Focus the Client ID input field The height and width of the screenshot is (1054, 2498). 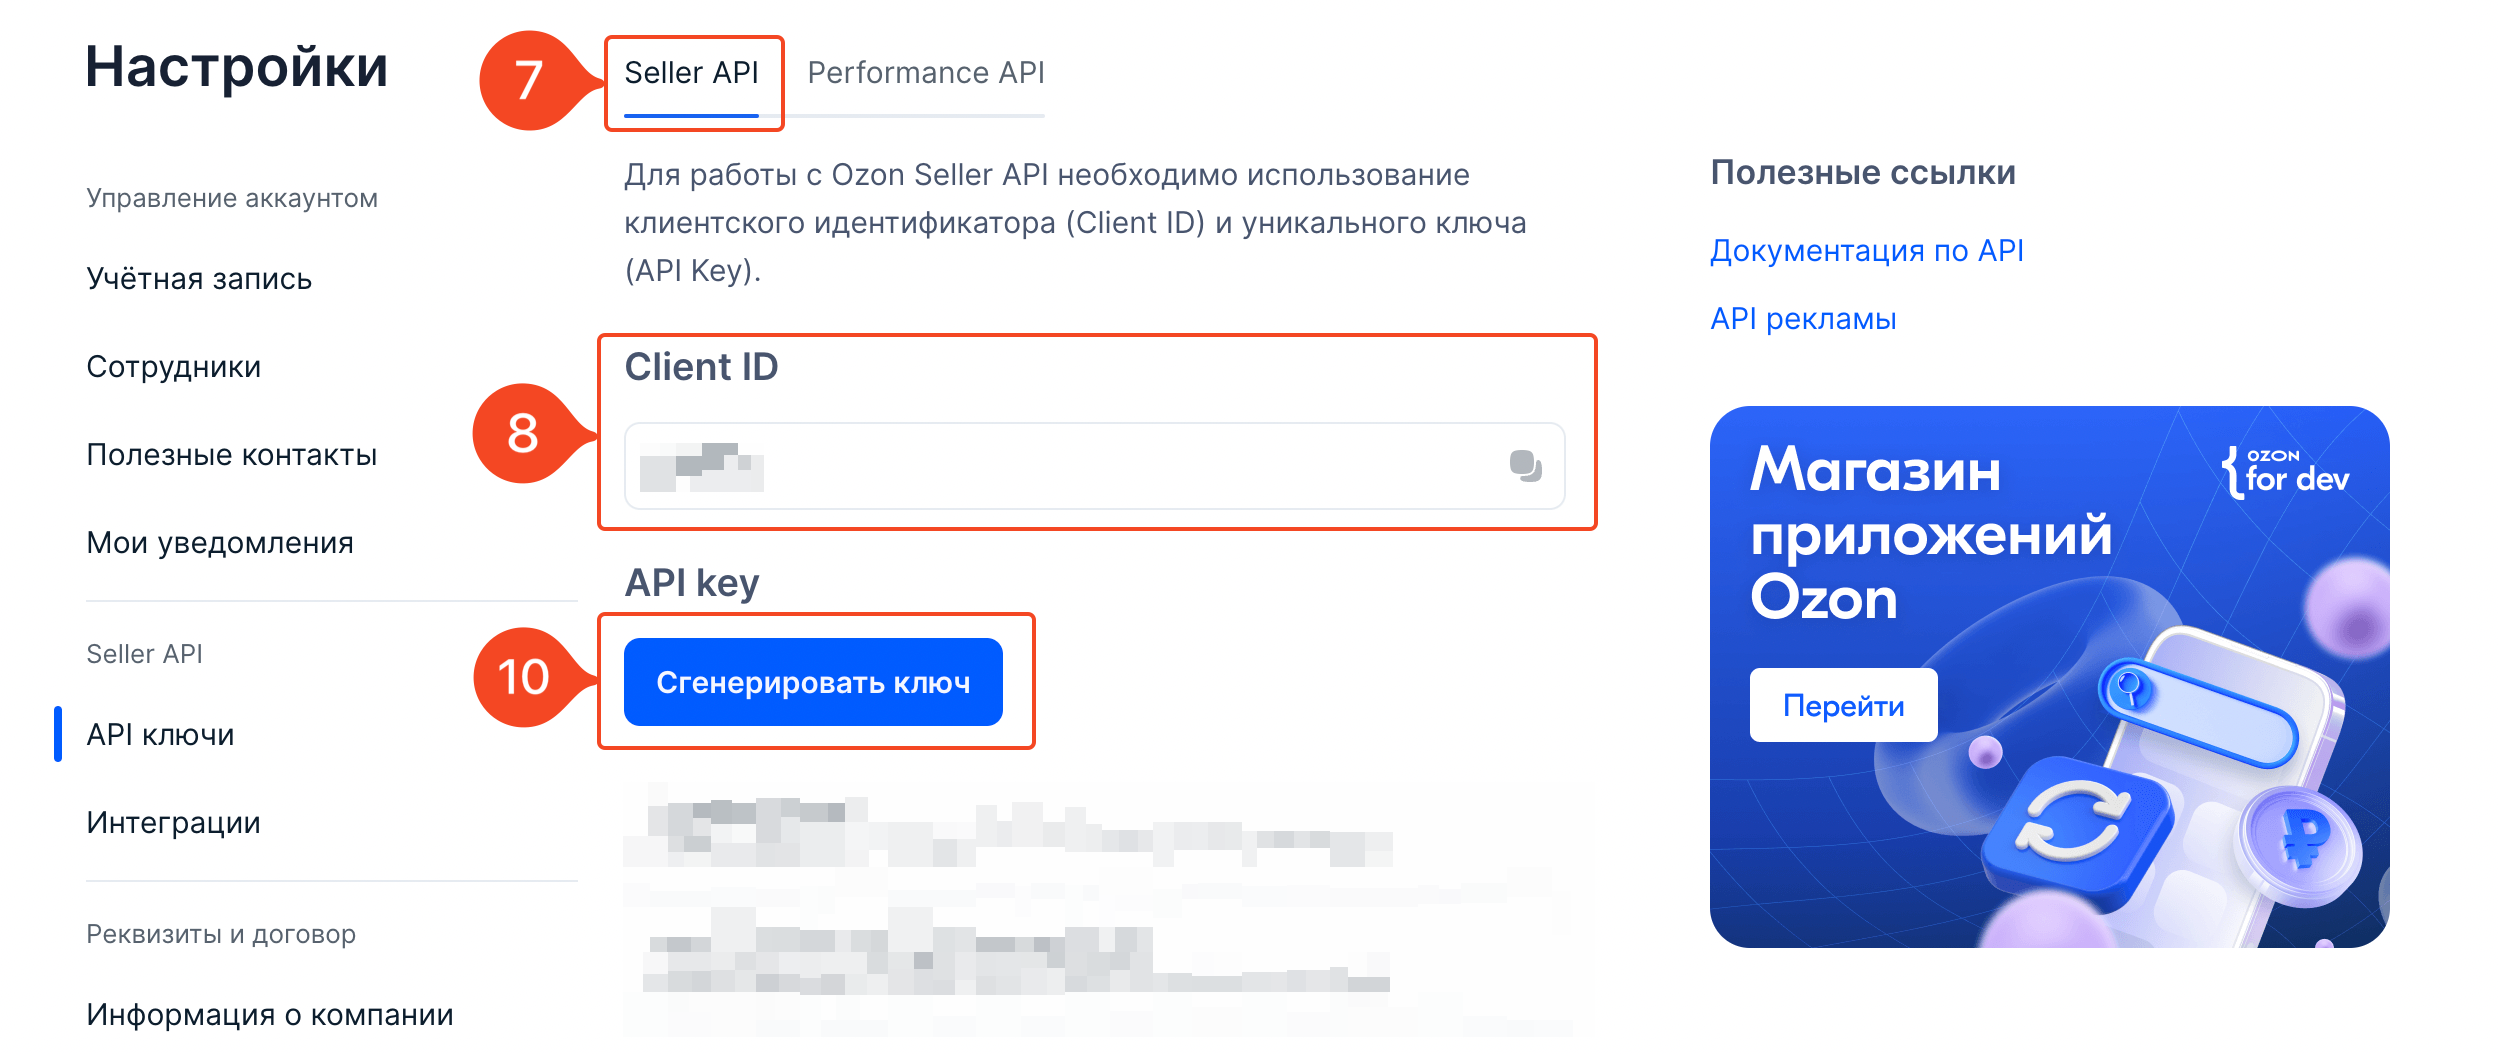[1095, 466]
